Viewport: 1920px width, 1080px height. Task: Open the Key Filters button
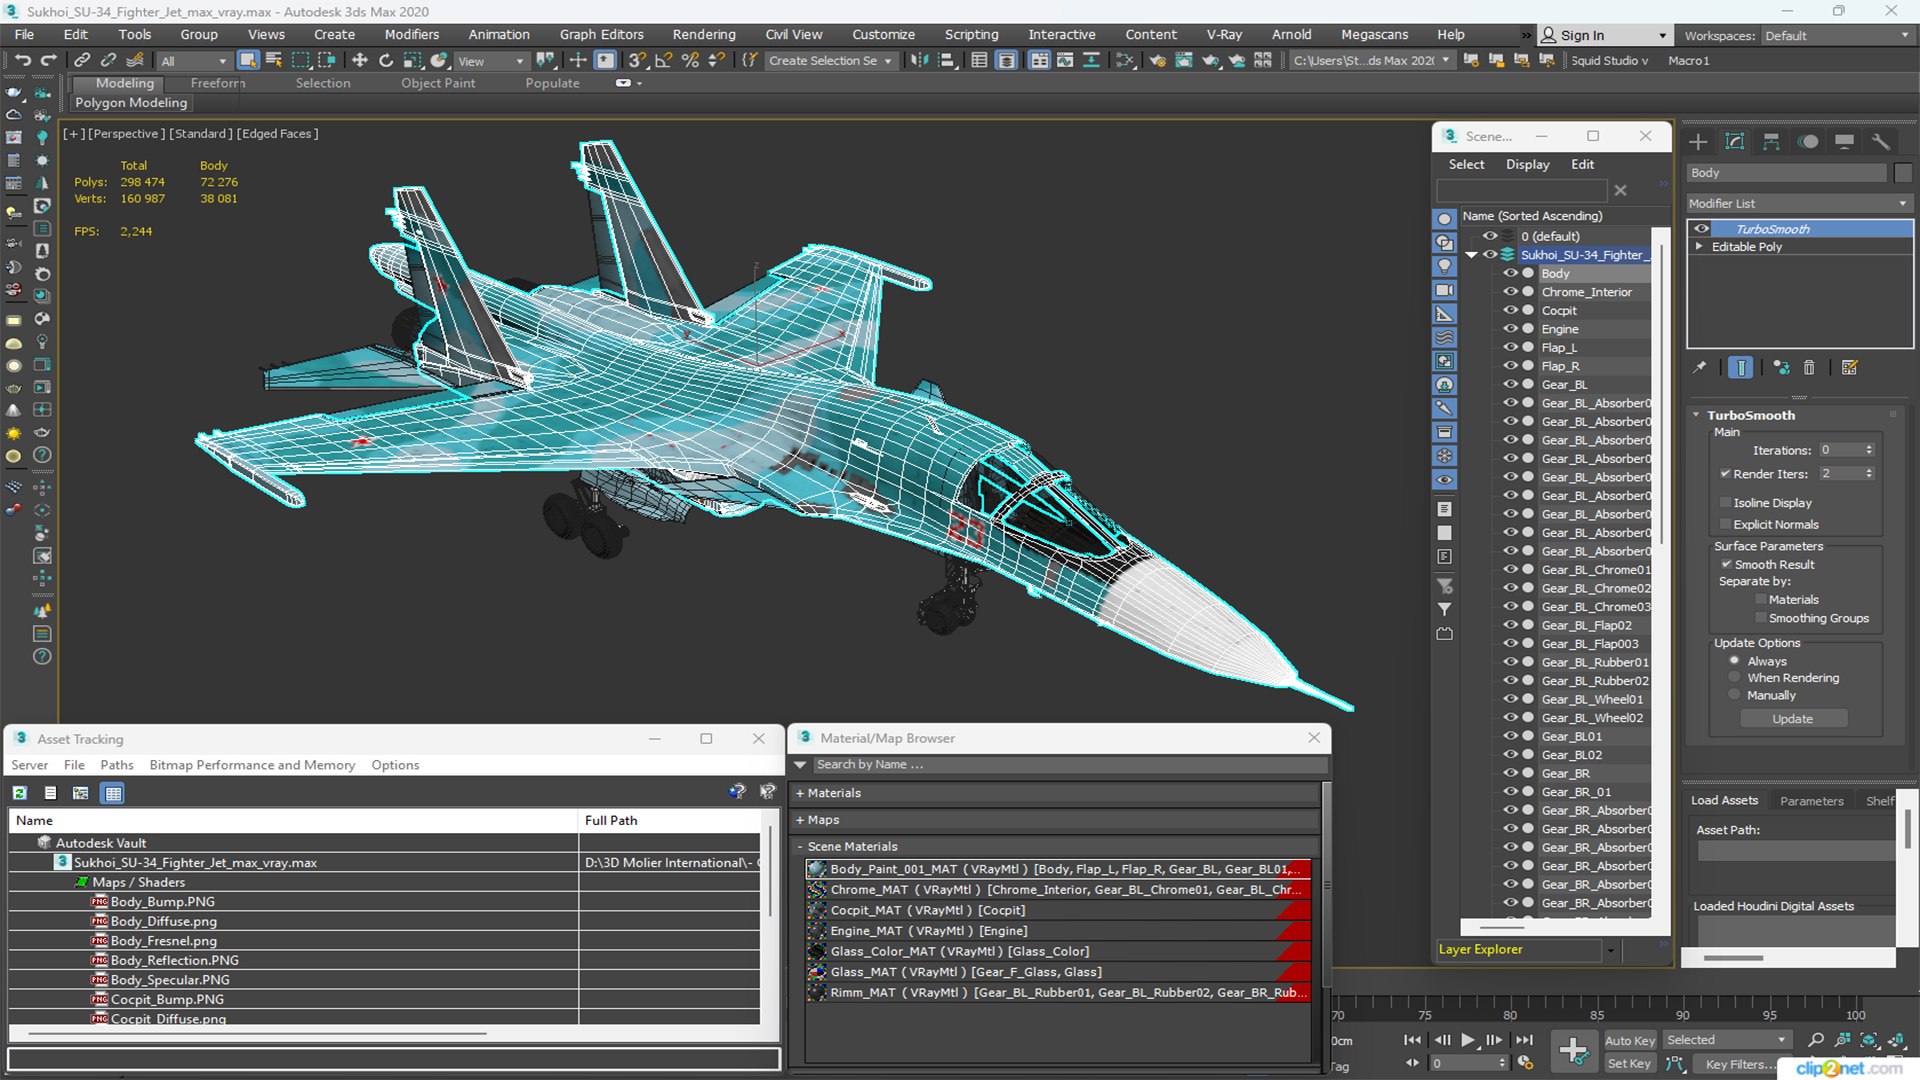coord(1735,1064)
